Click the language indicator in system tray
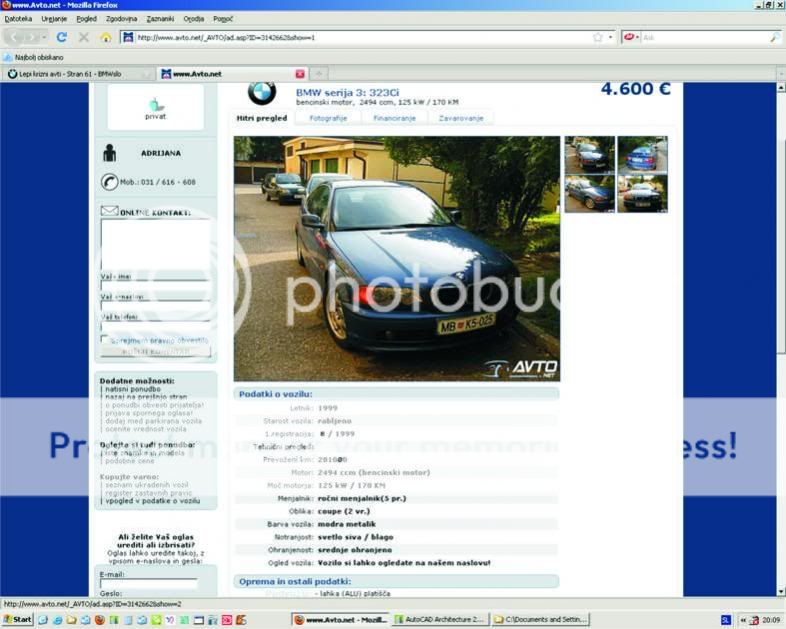The height and width of the screenshot is (629, 786). click(725, 620)
